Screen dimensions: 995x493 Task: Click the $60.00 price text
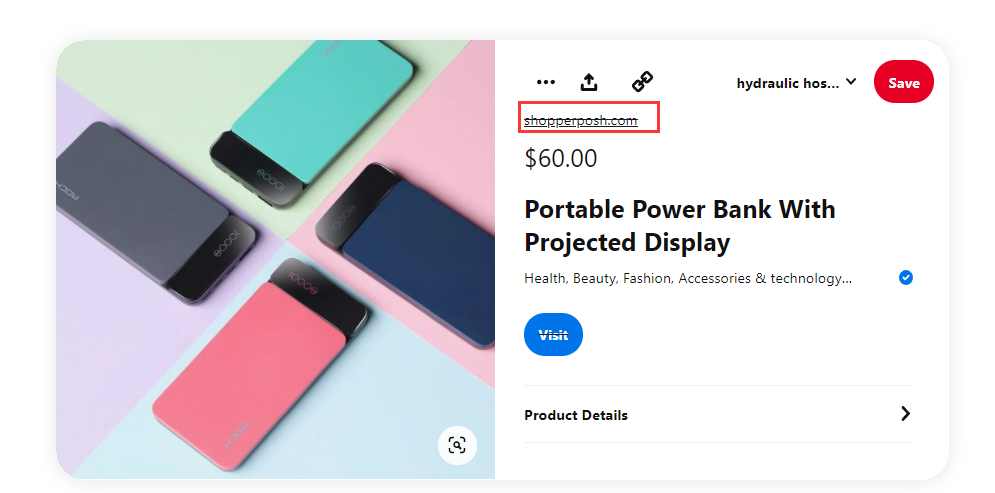[561, 158]
